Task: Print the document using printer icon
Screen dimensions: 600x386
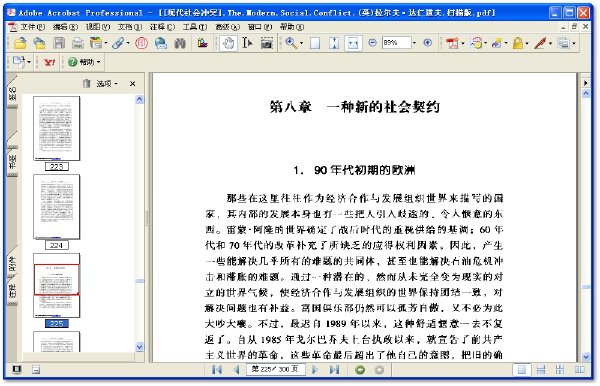Action: (x=78, y=43)
